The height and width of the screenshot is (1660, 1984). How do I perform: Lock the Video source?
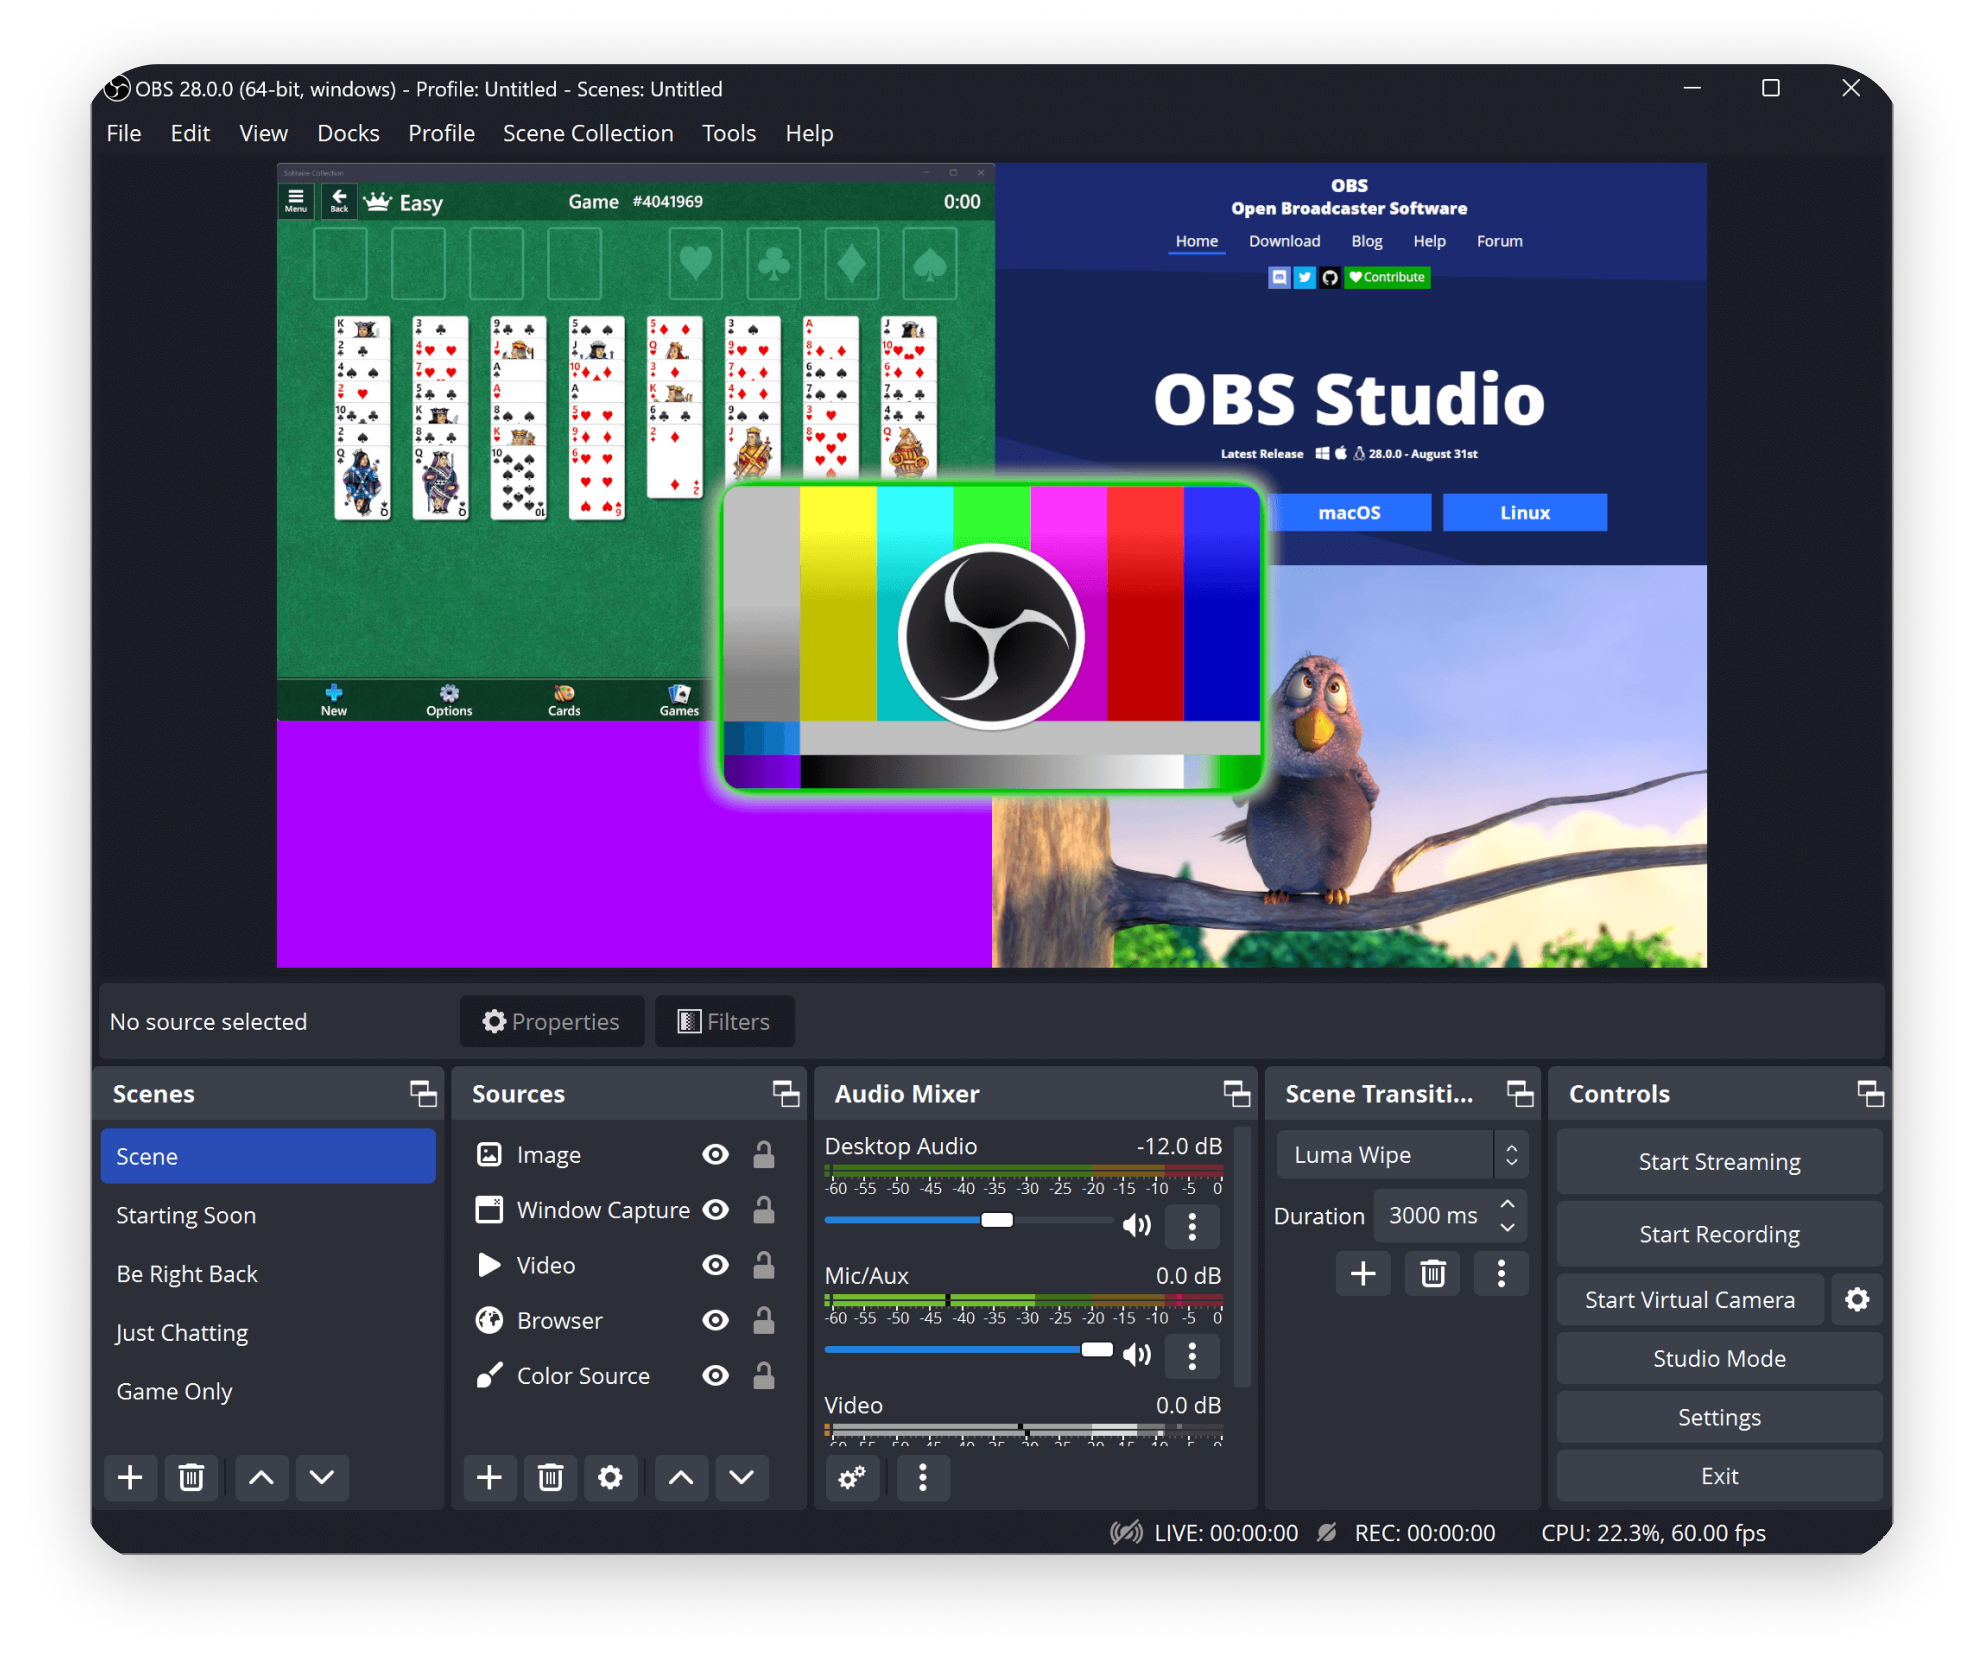click(x=764, y=1265)
